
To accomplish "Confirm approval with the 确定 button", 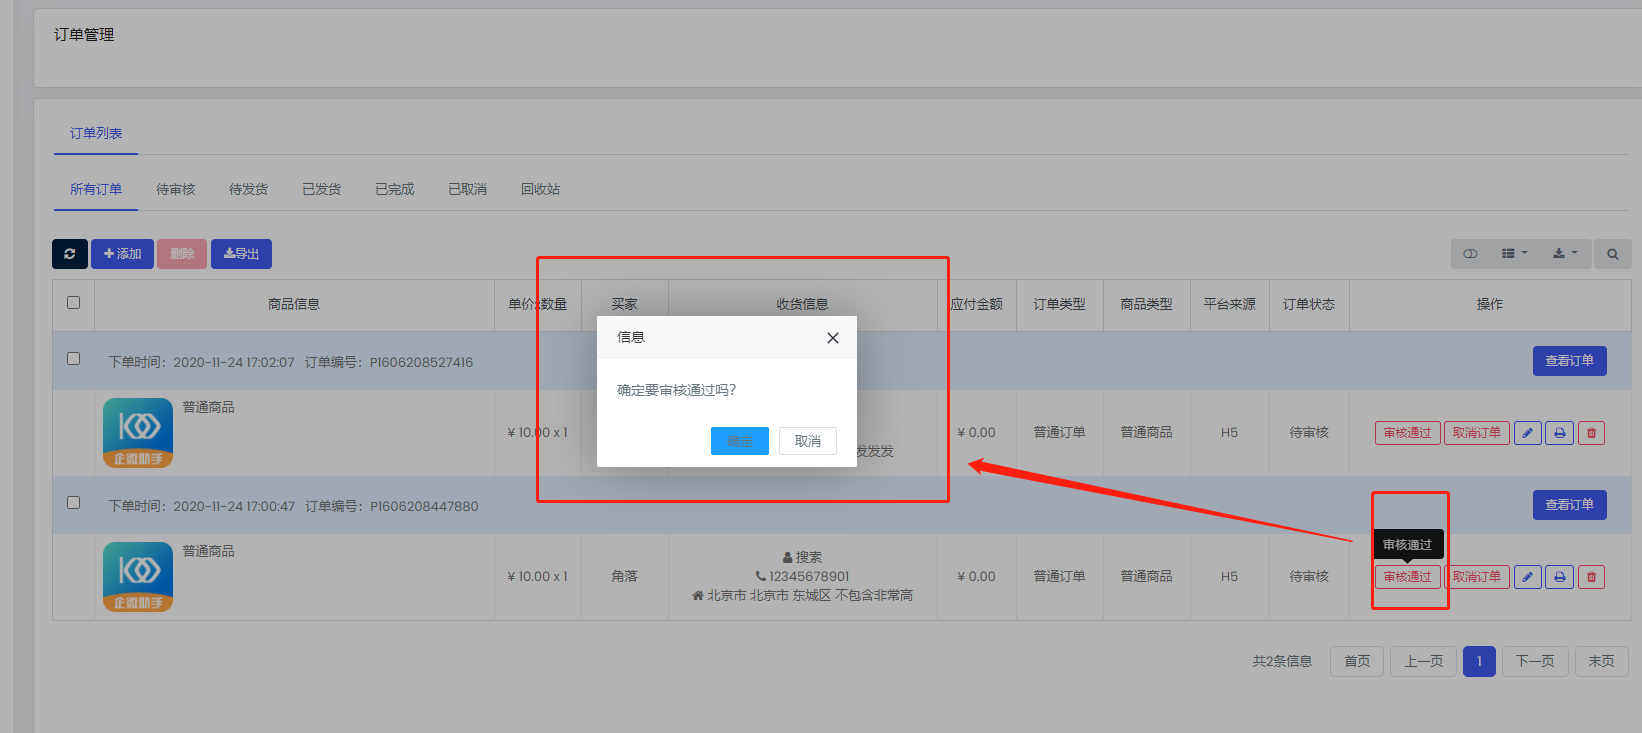I will pyautogui.click(x=739, y=441).
